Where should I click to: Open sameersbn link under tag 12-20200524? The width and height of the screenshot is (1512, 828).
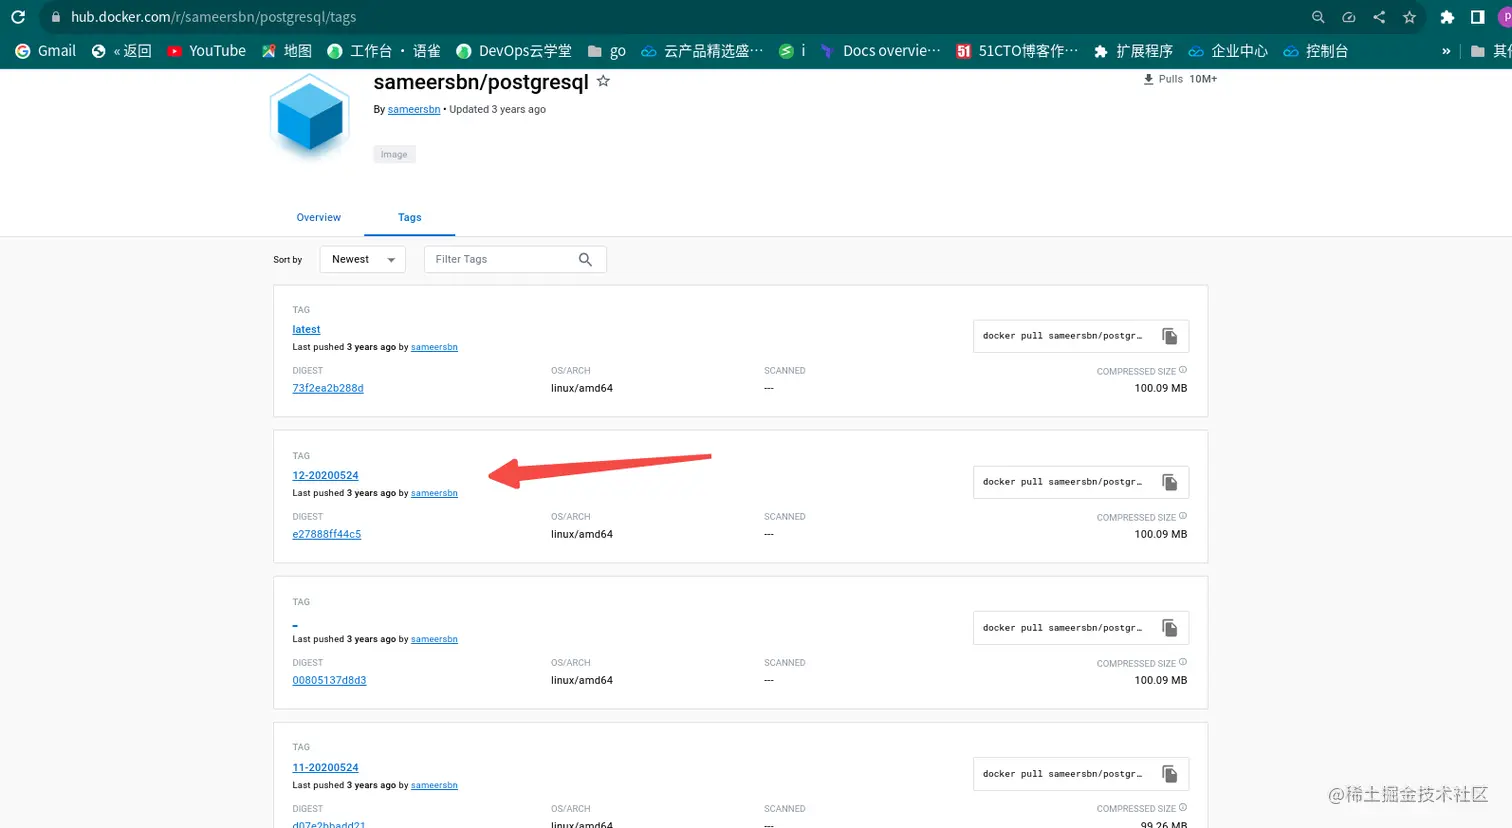click(x=434, y=493)
